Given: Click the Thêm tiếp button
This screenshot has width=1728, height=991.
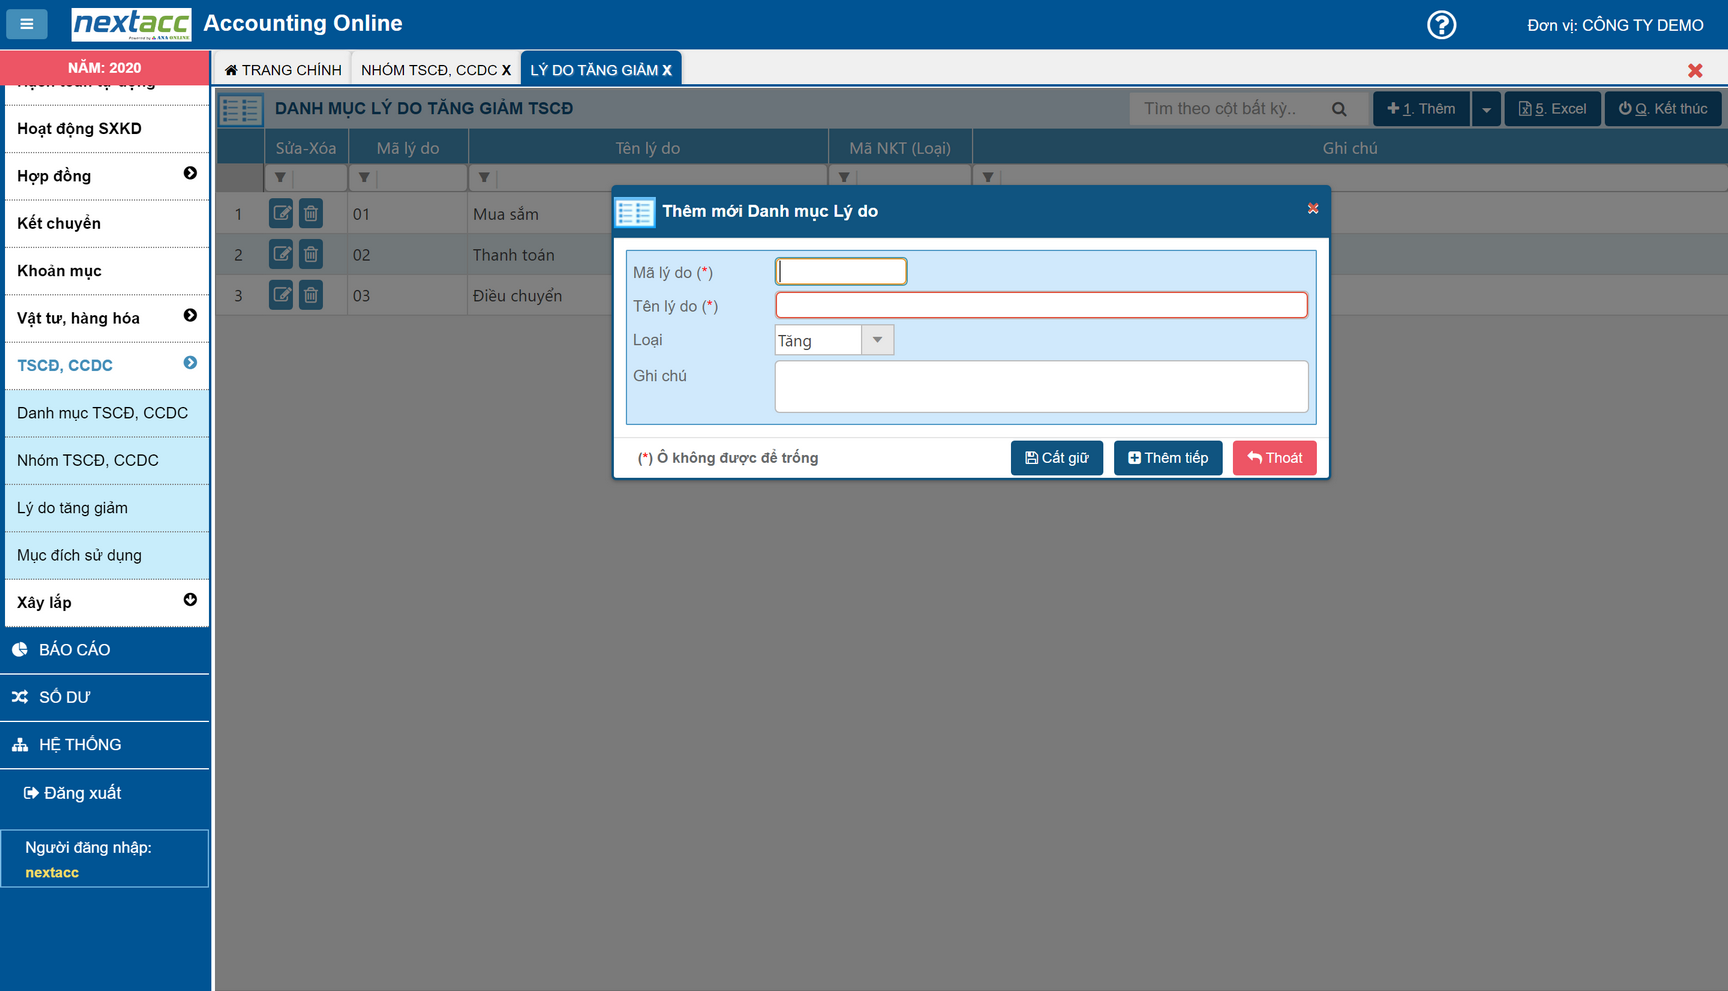Looking at the screenshot, I should pyautogui.click(x=1167, y=458).
